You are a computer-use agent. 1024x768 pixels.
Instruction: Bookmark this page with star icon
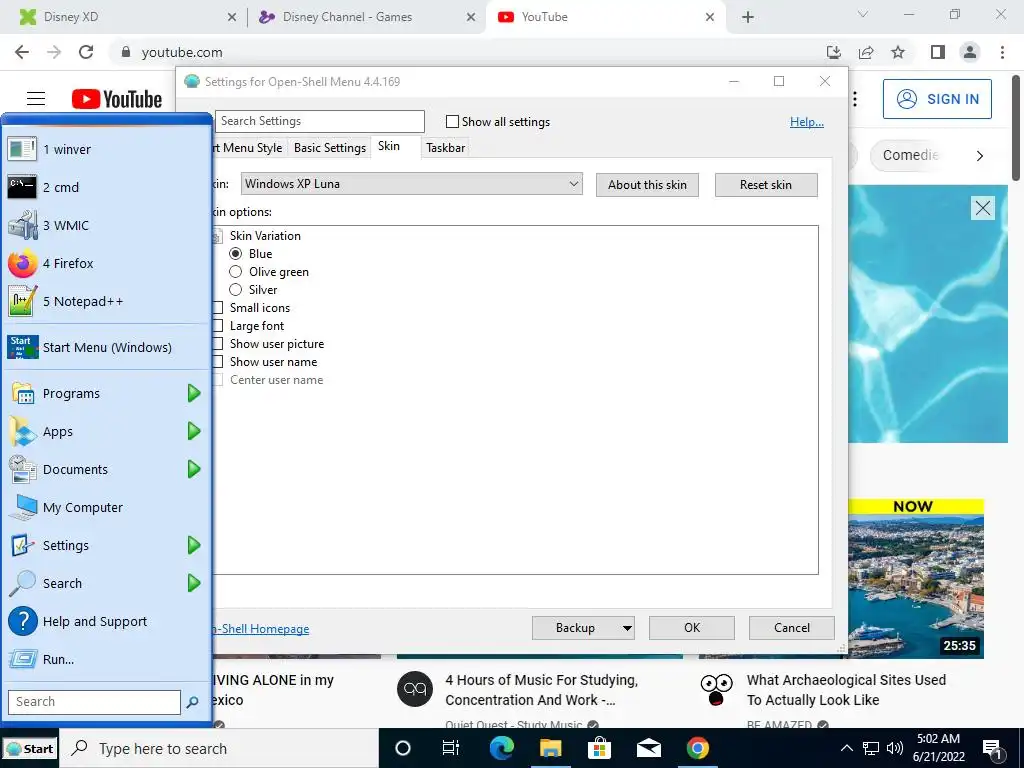point(899,52)
